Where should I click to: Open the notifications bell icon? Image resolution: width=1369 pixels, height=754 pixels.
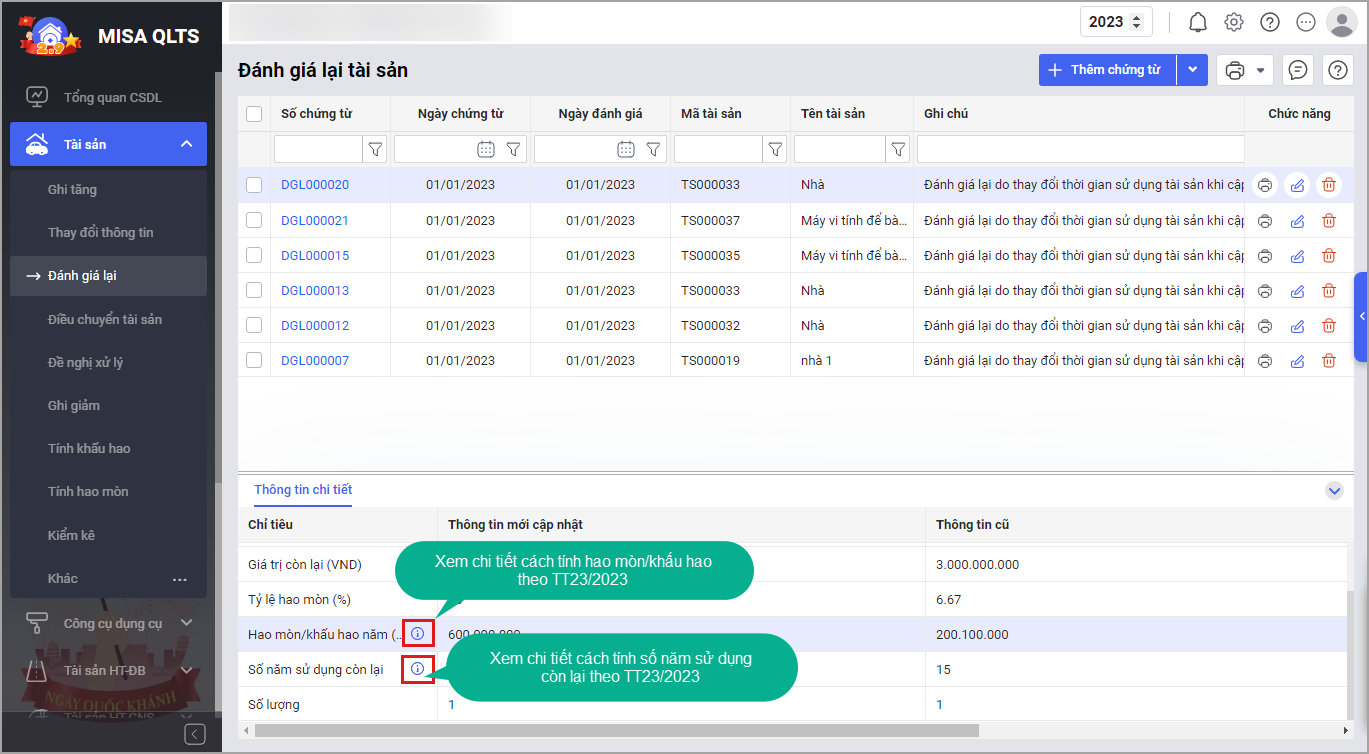pos(1197,22)
